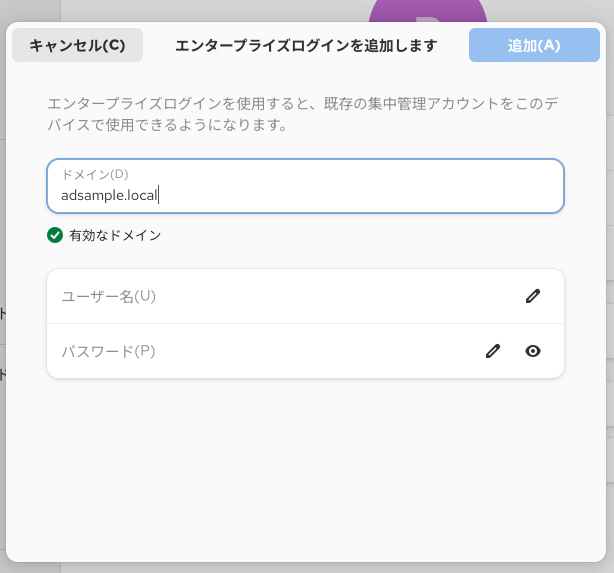614x573 pixels.
Task: Click the small ドメイン(D) label above the domain text
Action: tap(95, 174)
